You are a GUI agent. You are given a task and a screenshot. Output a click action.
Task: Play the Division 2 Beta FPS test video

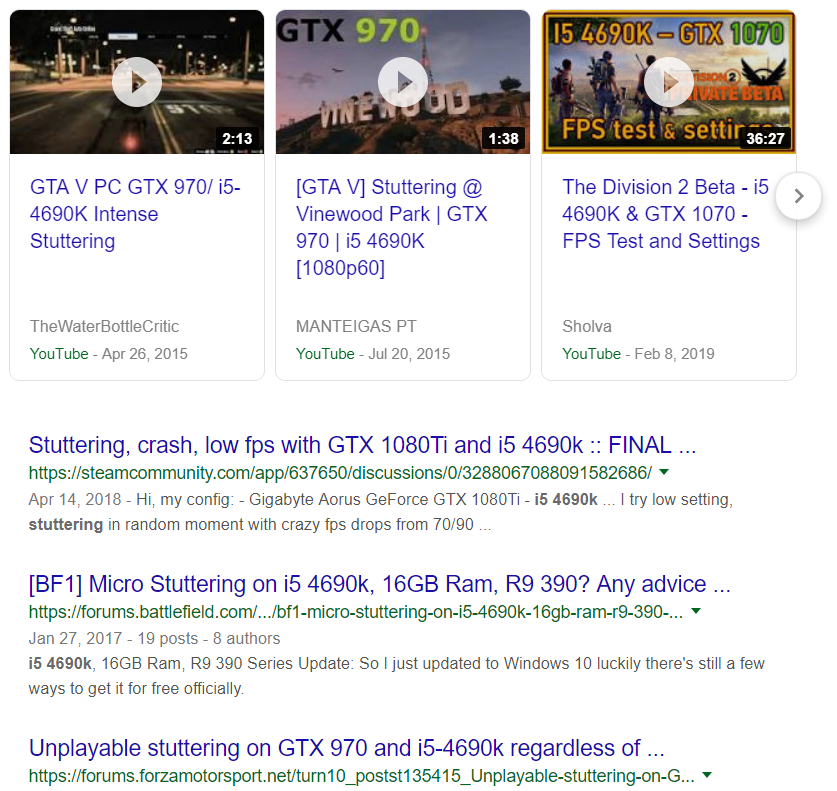(x=669, y=82)
